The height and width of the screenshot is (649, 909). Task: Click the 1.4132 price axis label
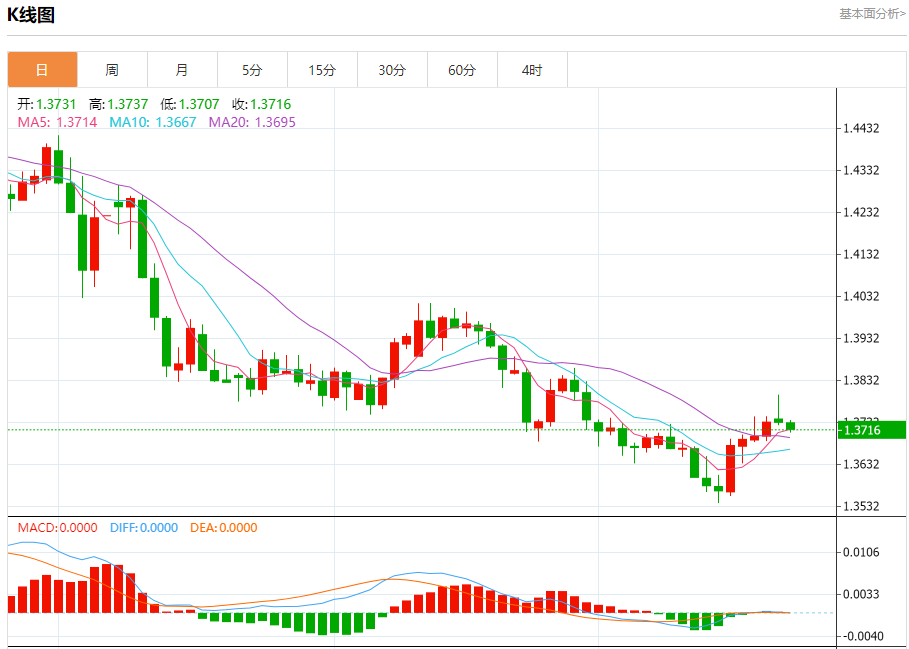coord(862,254)
